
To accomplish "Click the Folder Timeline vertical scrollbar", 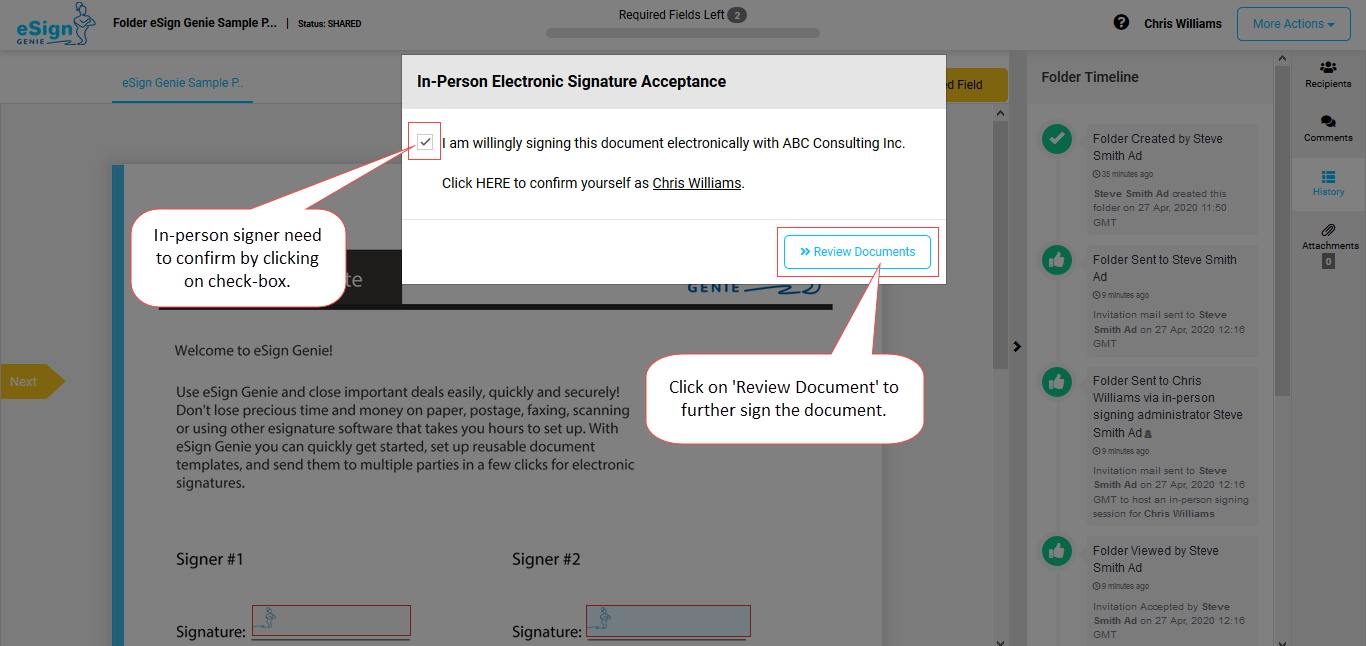I will tap(1282, 230).
